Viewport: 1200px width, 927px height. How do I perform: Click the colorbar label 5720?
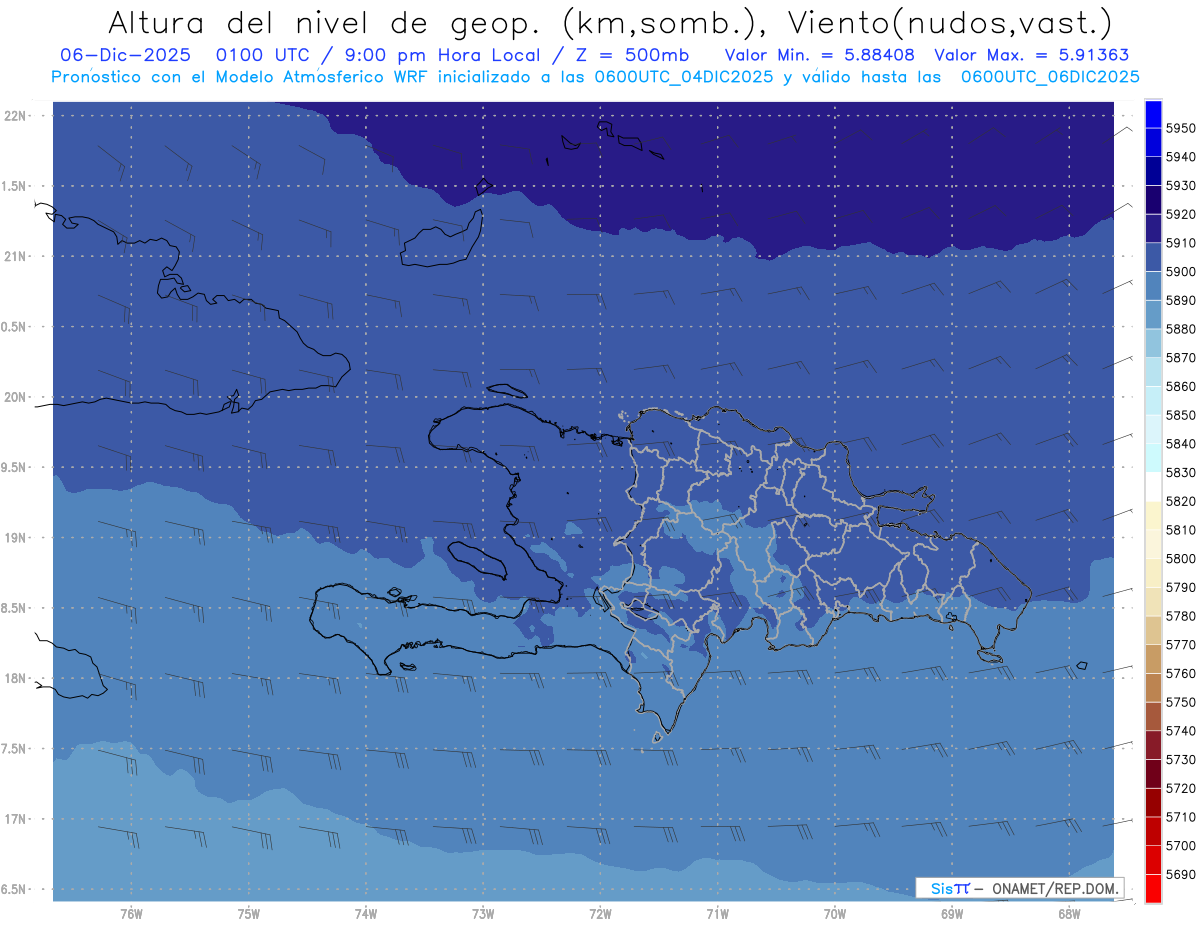pos(1181,788)
